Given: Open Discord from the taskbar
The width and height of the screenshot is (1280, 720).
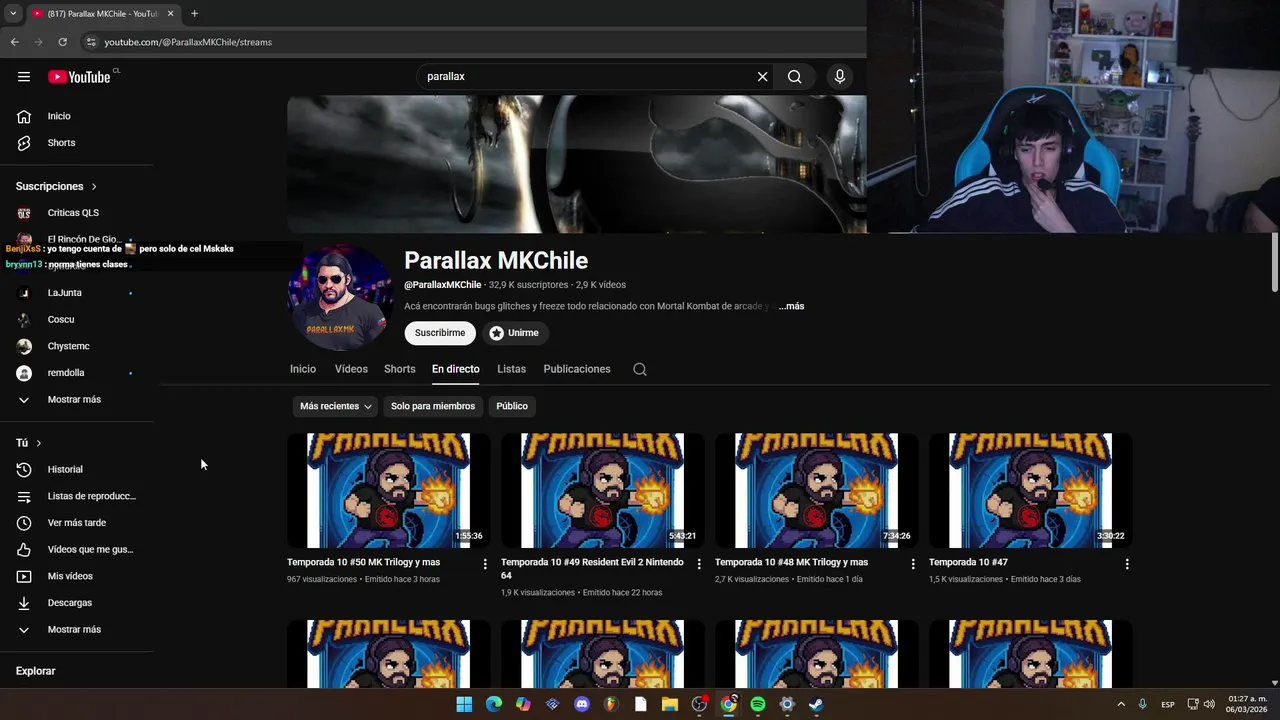Looking at the screenshot, I should [582, 704].
